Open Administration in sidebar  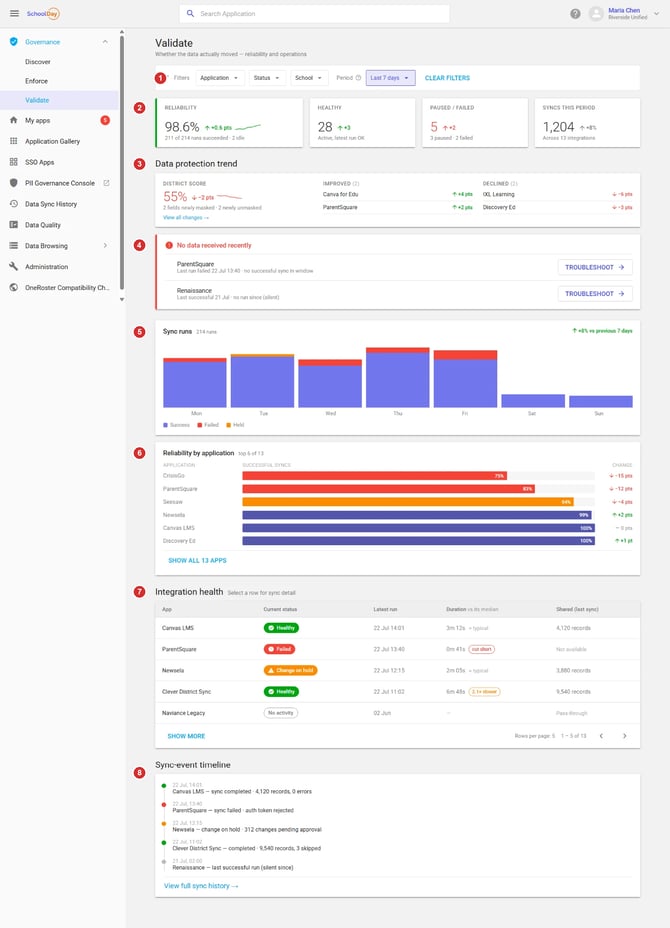coord(46,266)
